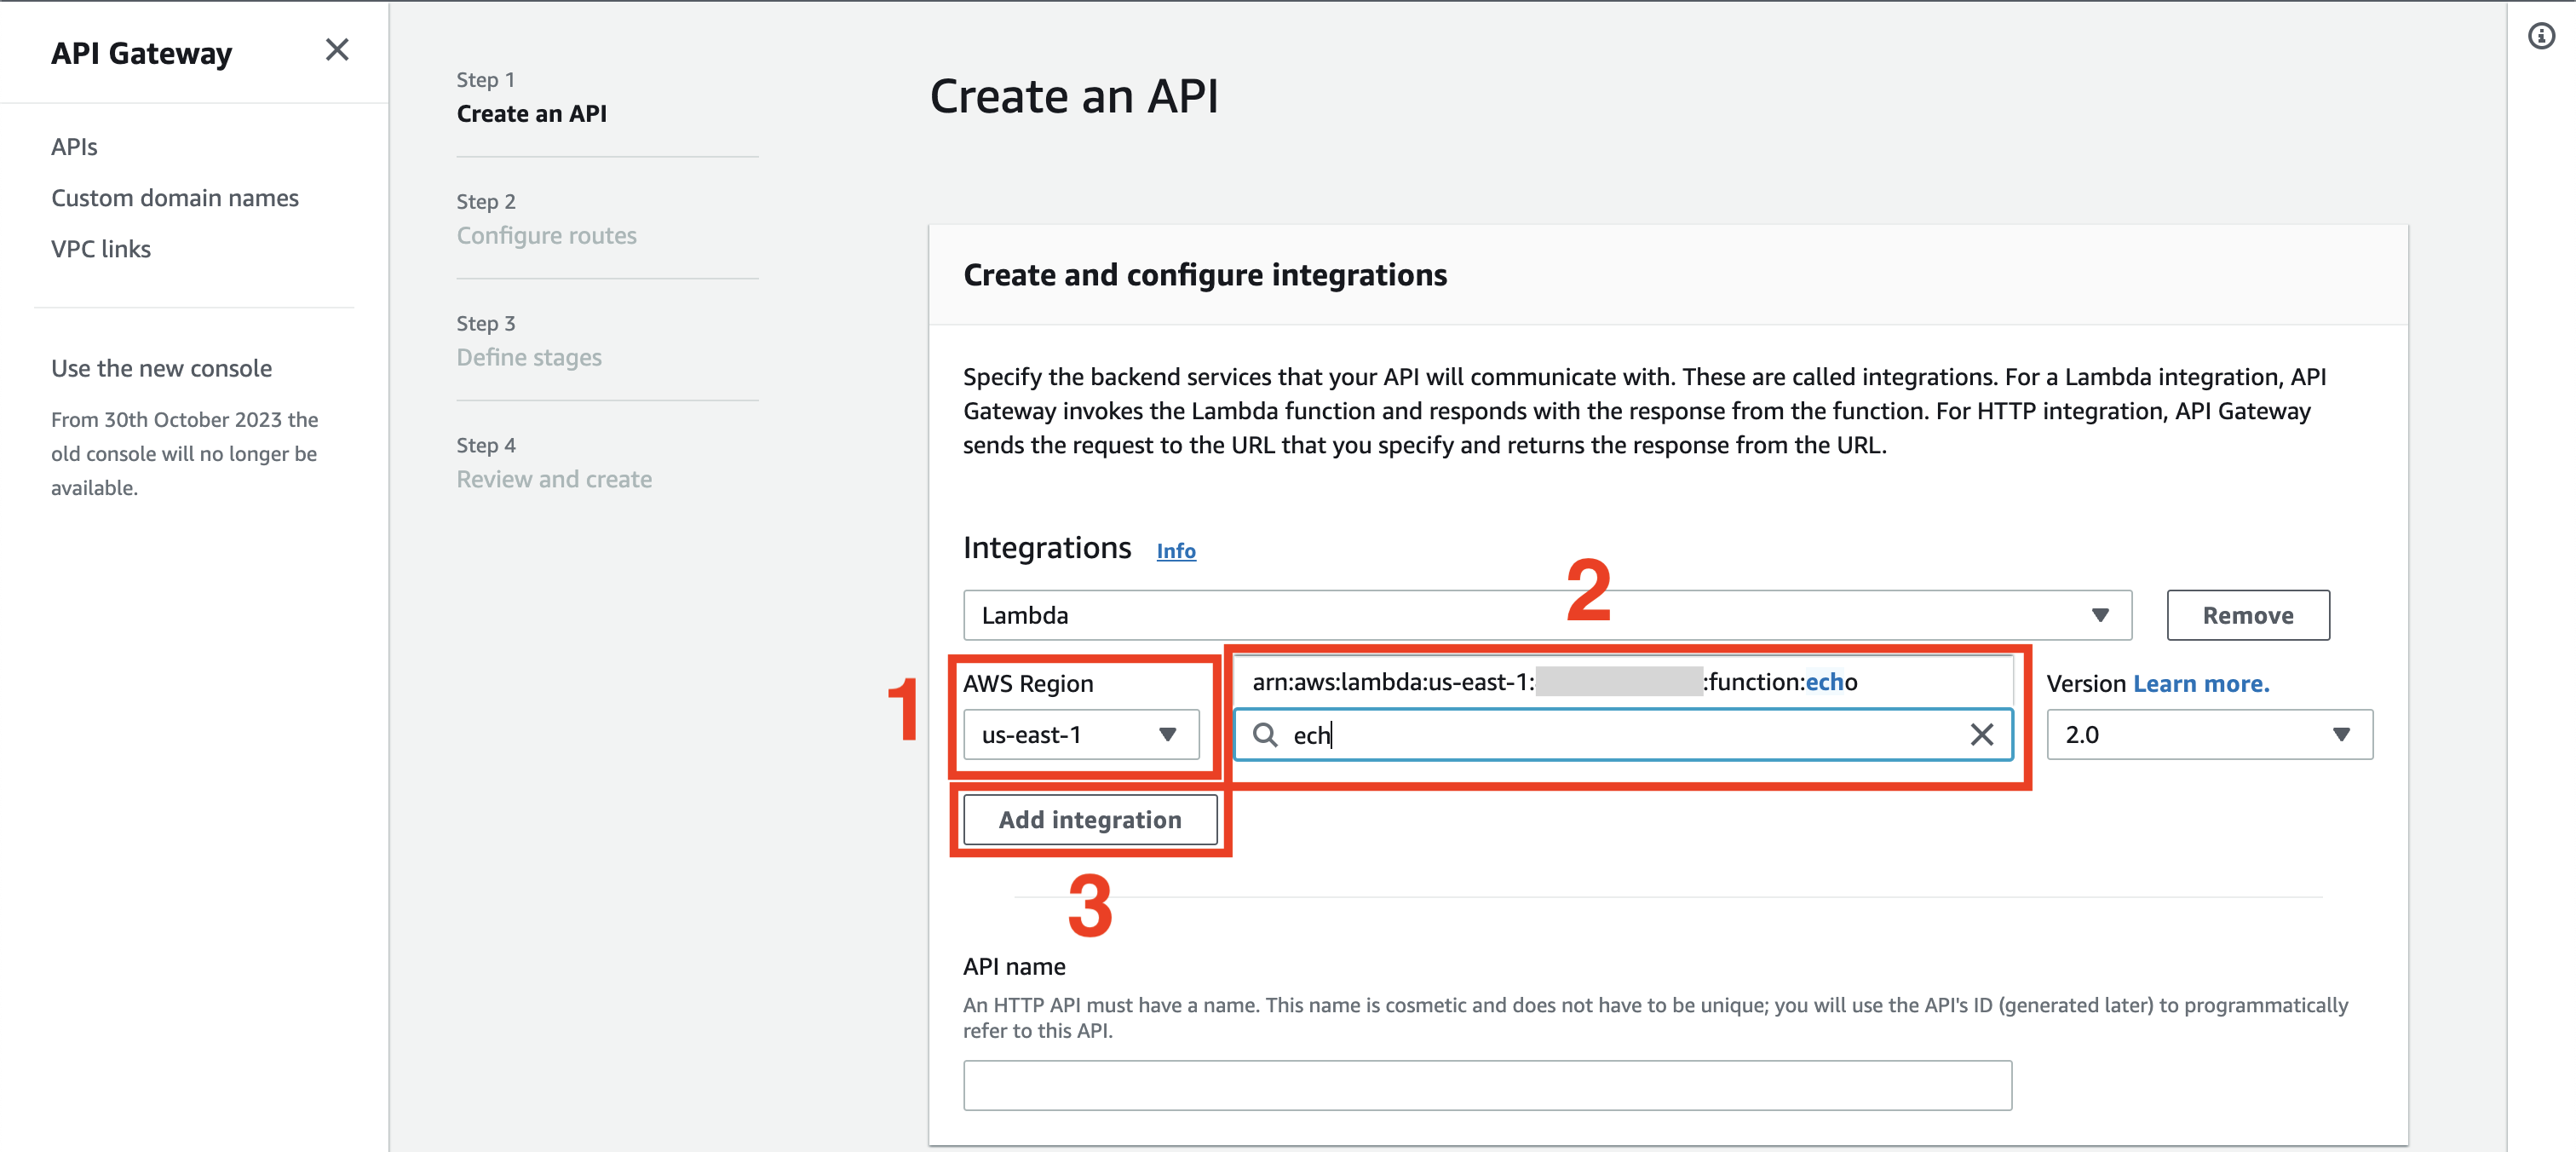Click the Remove button for Lambda integration
Screen dimensions: 2576x1152
coord(2247,615)
